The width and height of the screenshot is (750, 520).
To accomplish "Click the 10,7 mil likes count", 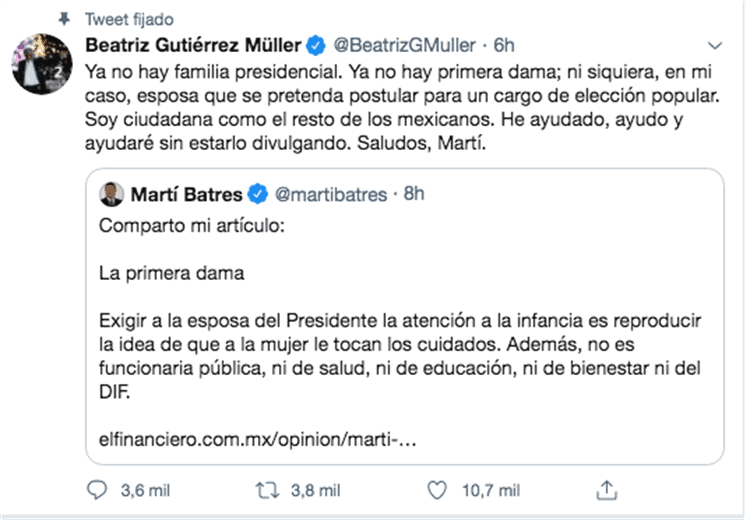I will [x=489, y=490].
